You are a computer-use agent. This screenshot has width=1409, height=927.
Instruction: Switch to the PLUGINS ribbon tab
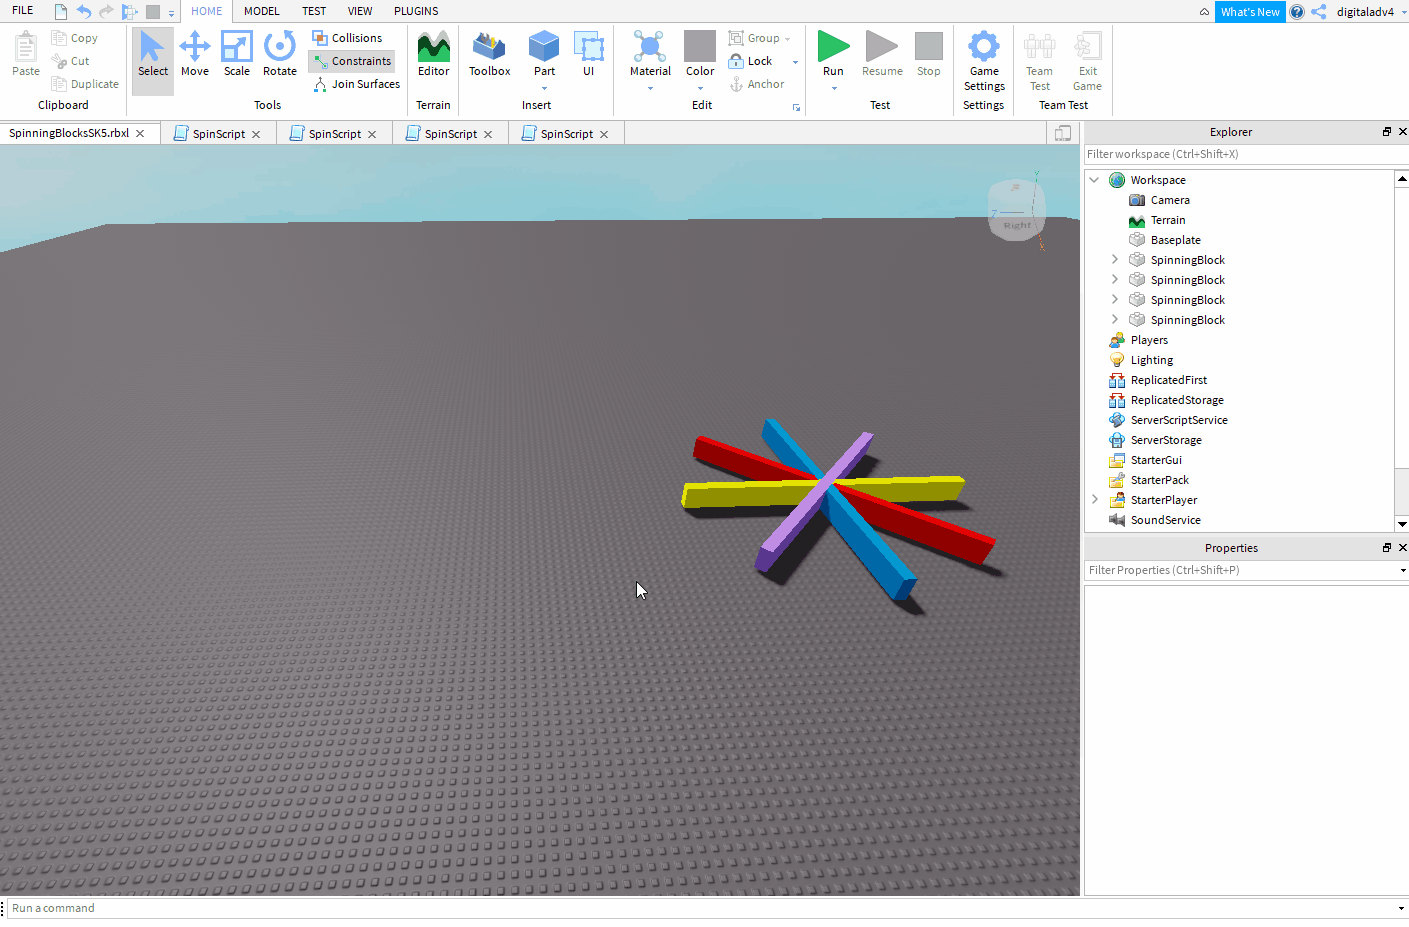(416, 11)
